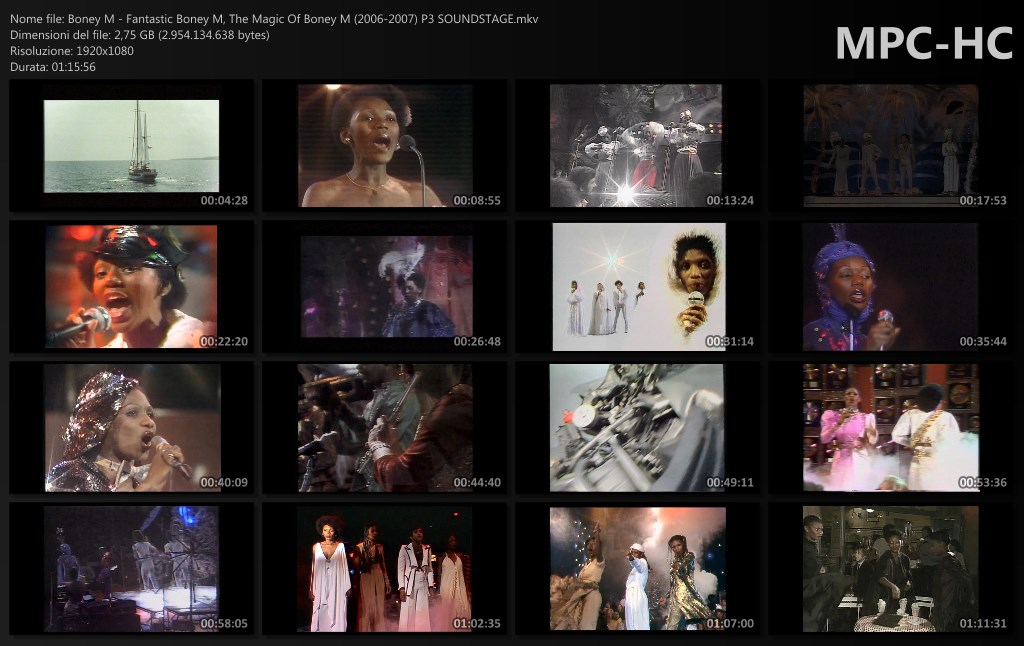Click the 'Risoluzione: 1920x1080' text
The width and height of the screenshot is (1024, 646).
click(72, 51)
